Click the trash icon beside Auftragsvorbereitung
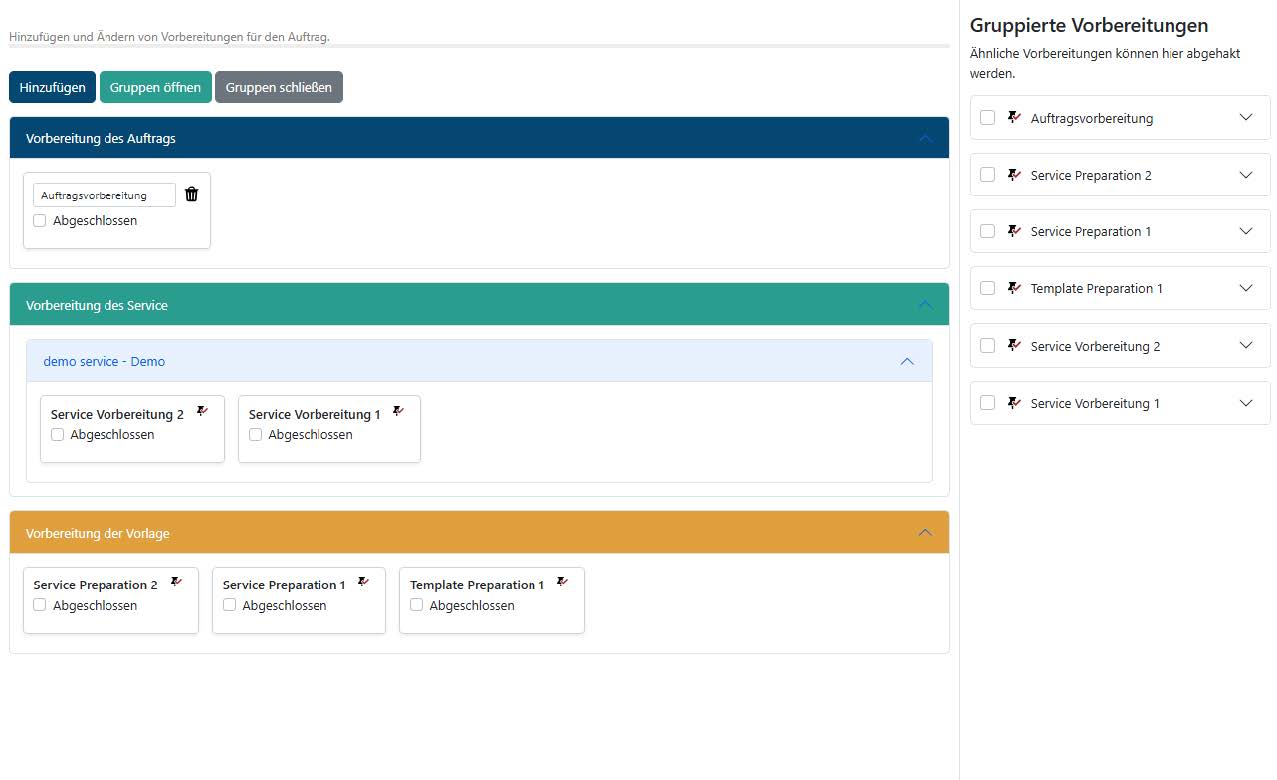1277x780 pixels. [x=192, y=195]
